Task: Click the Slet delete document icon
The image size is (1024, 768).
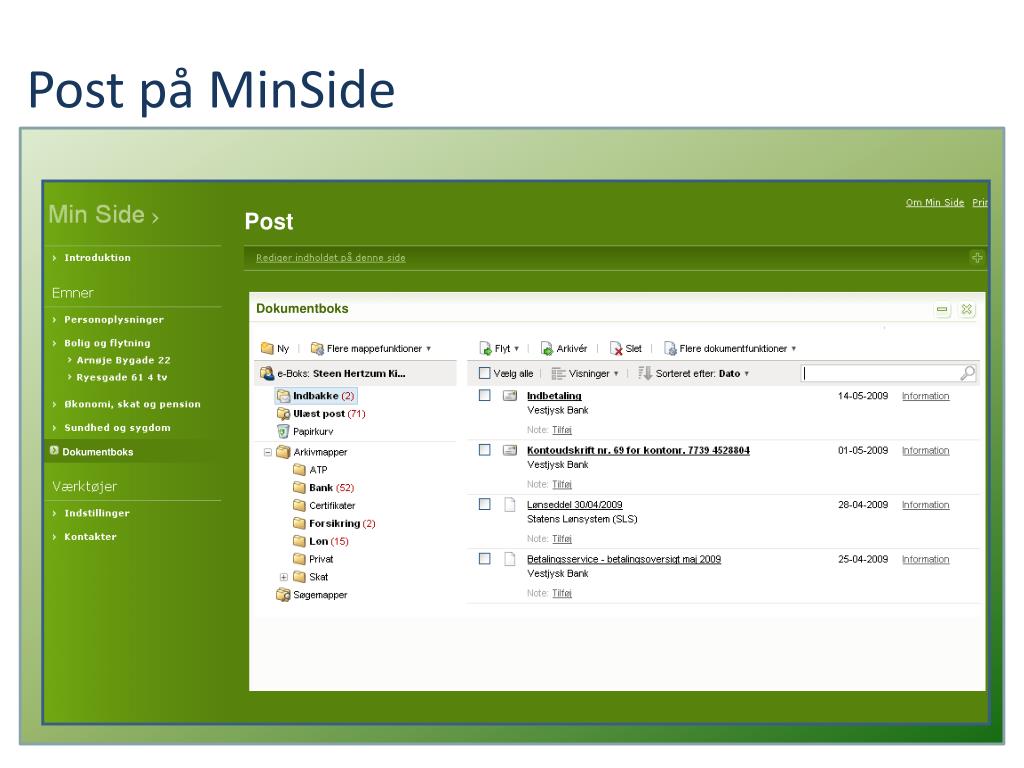Action: tap(616, 348)
